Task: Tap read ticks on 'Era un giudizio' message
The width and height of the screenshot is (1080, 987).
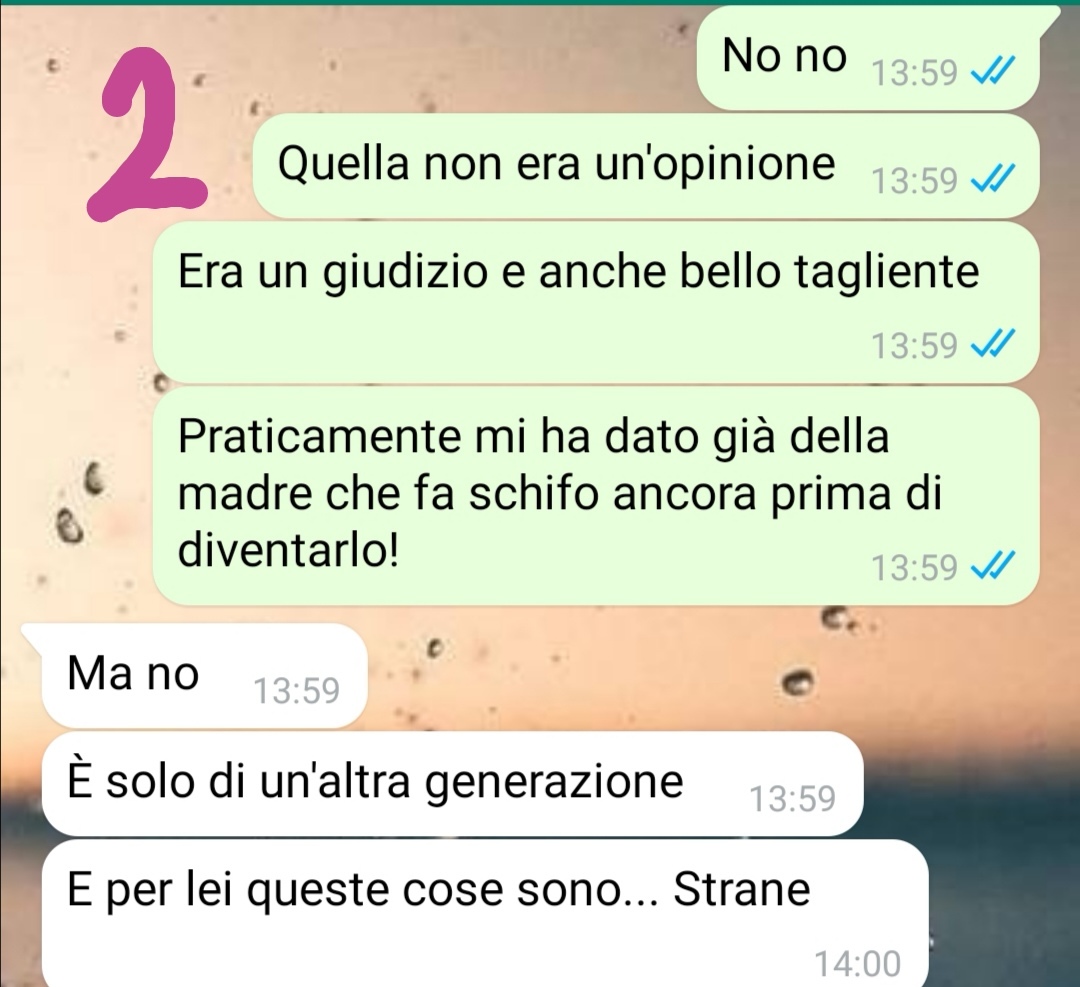Action: 993,344
